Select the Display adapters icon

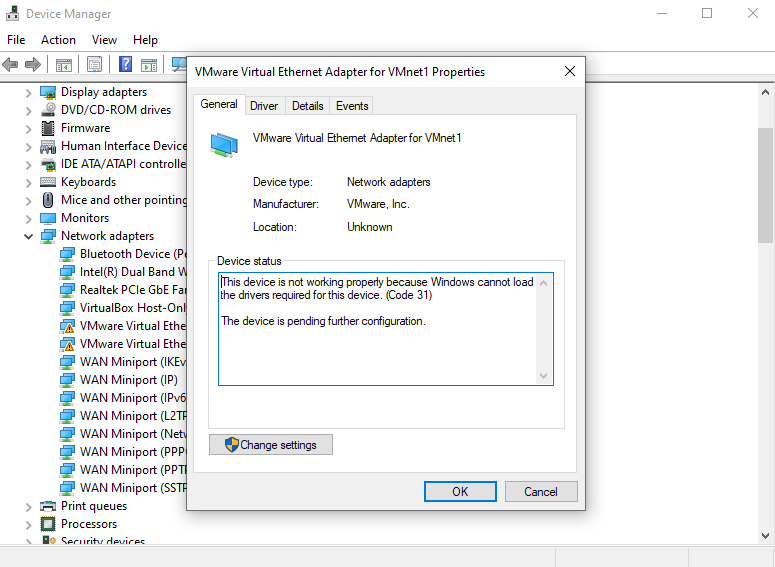coord(48,92)
